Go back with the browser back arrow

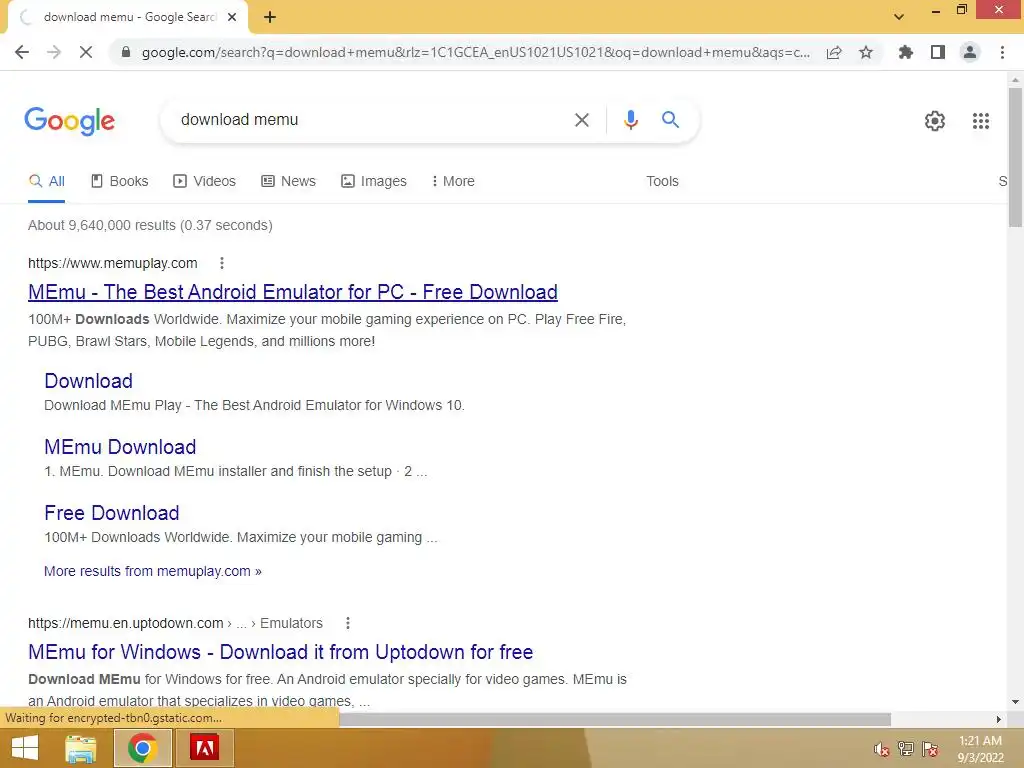click(22, 52)
